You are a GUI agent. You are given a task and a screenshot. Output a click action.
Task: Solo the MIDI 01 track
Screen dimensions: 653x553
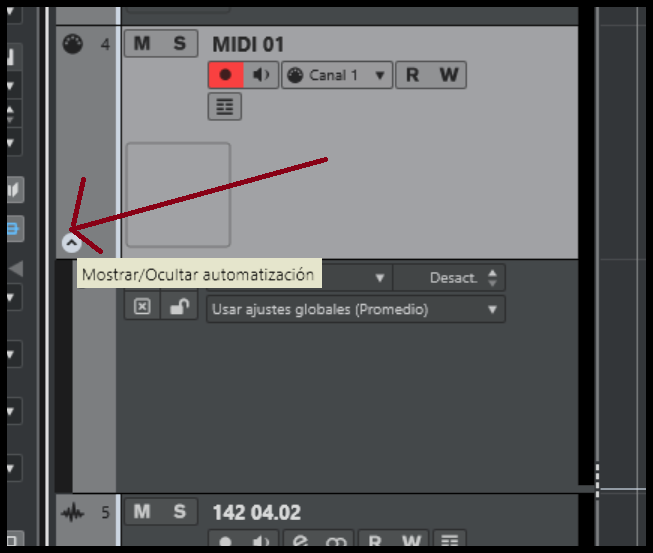[x=179, y=43]
